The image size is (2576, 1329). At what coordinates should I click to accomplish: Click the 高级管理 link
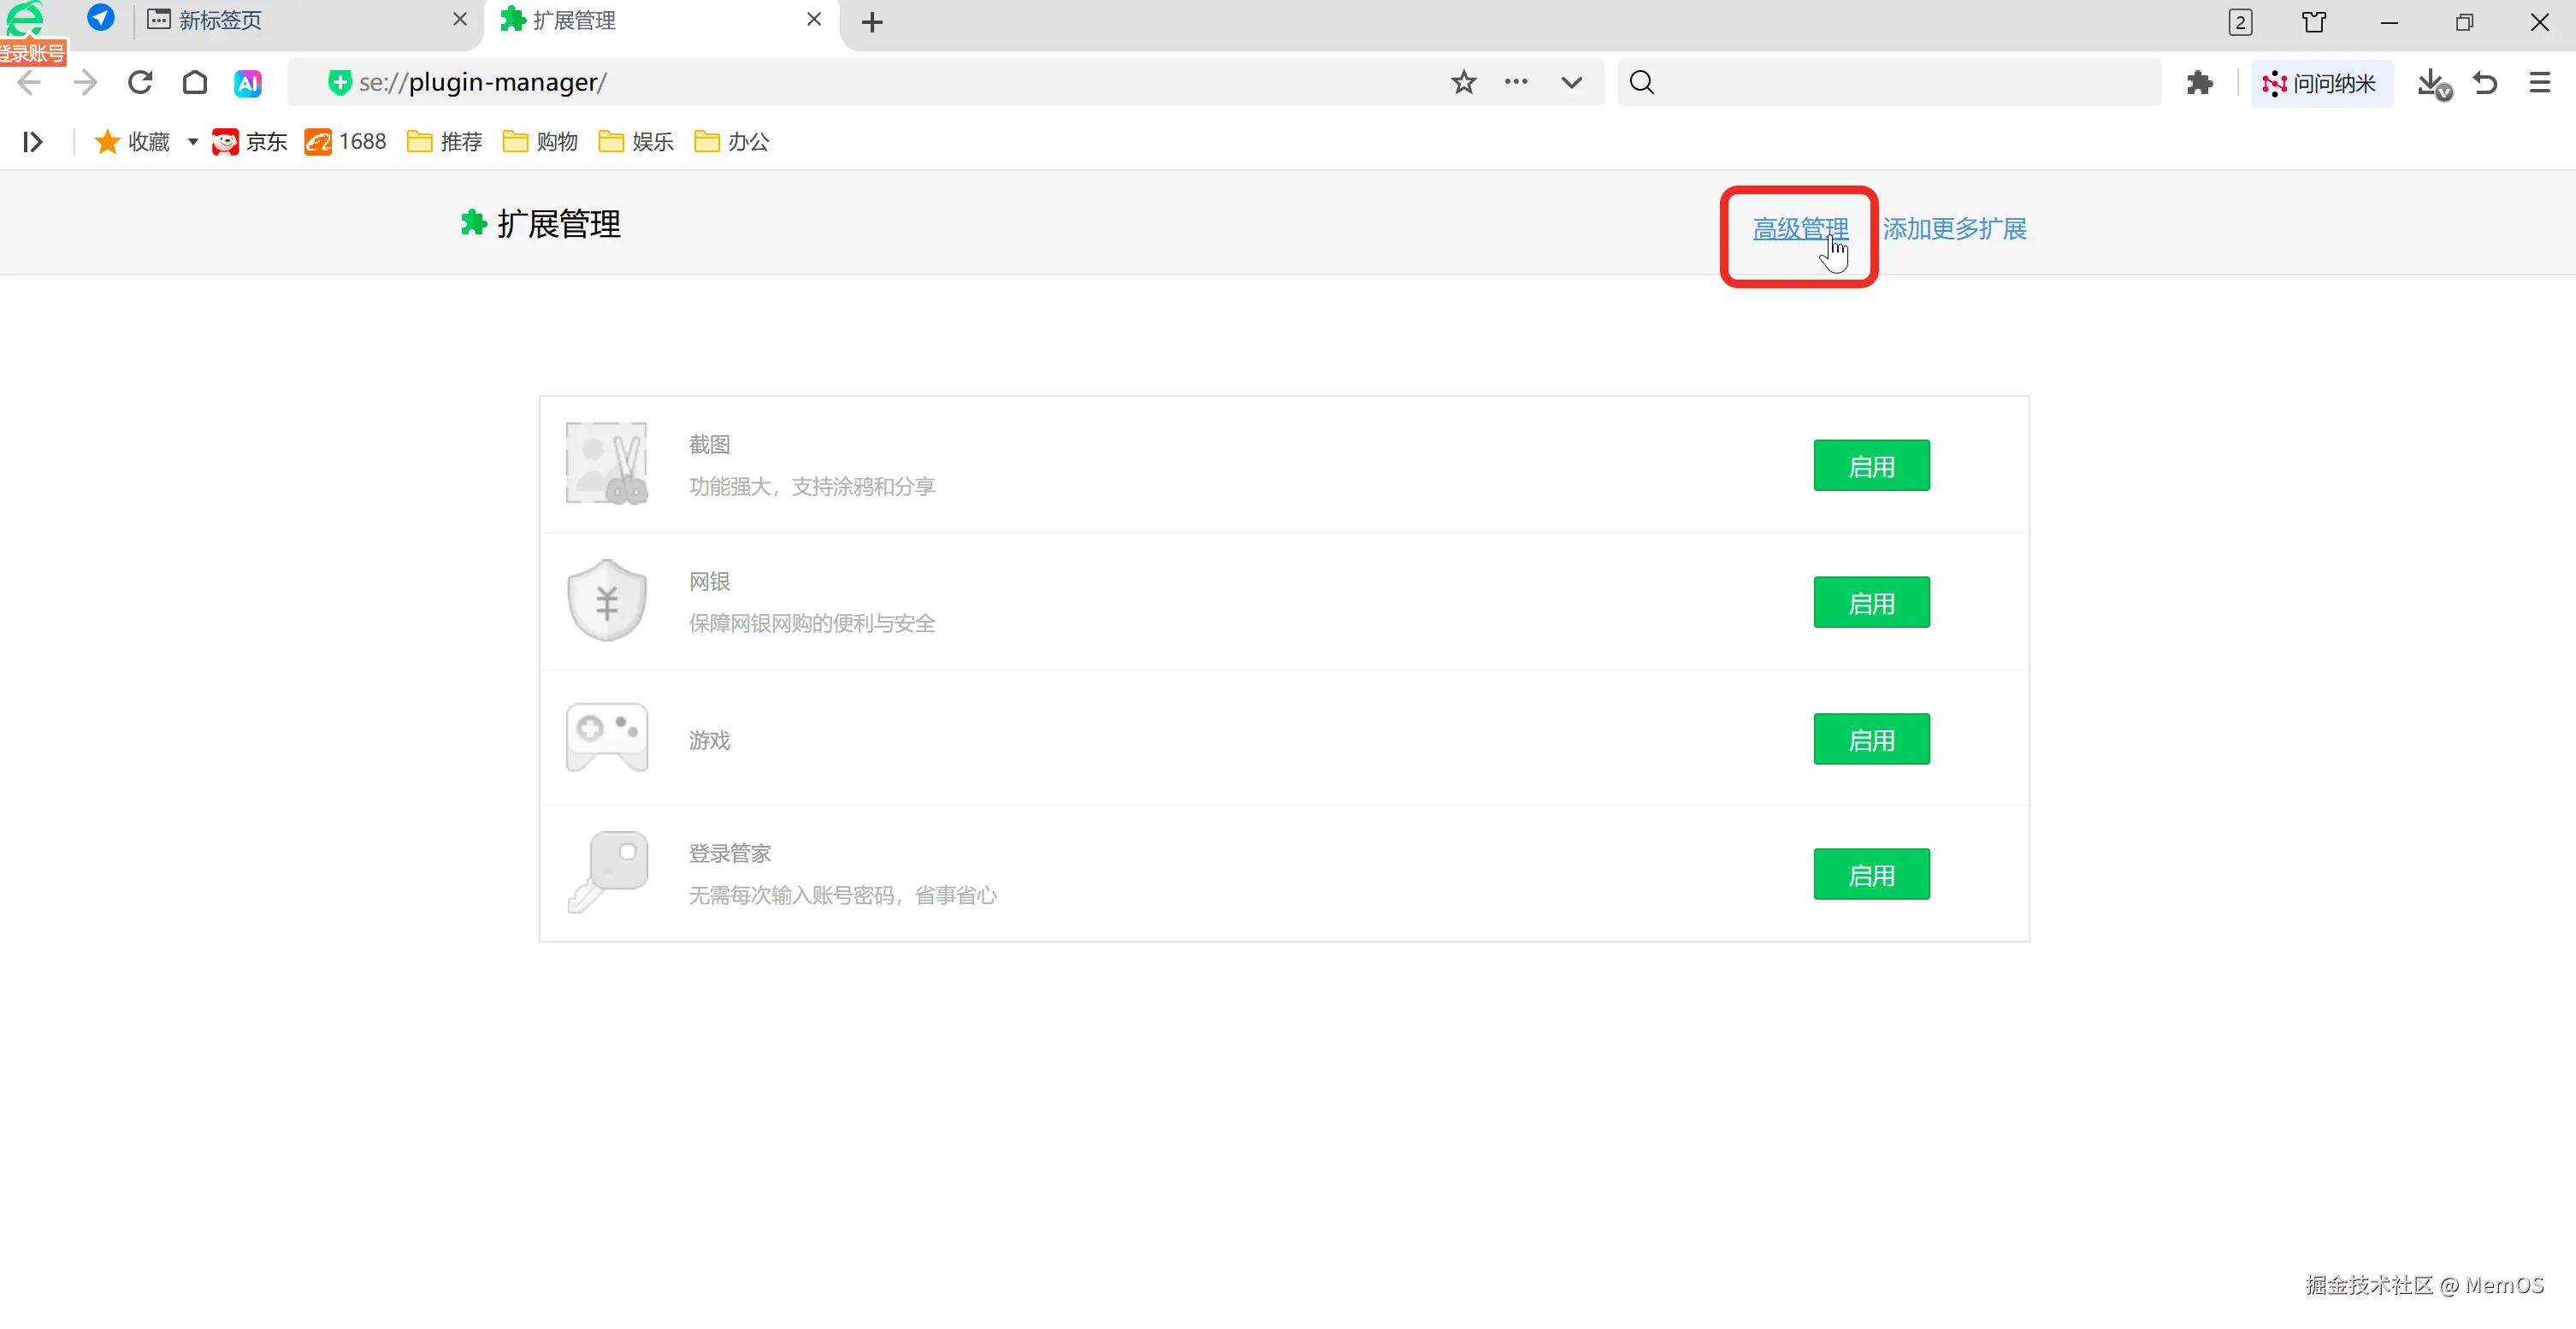pyautogui.click(x=1800, y=229)
